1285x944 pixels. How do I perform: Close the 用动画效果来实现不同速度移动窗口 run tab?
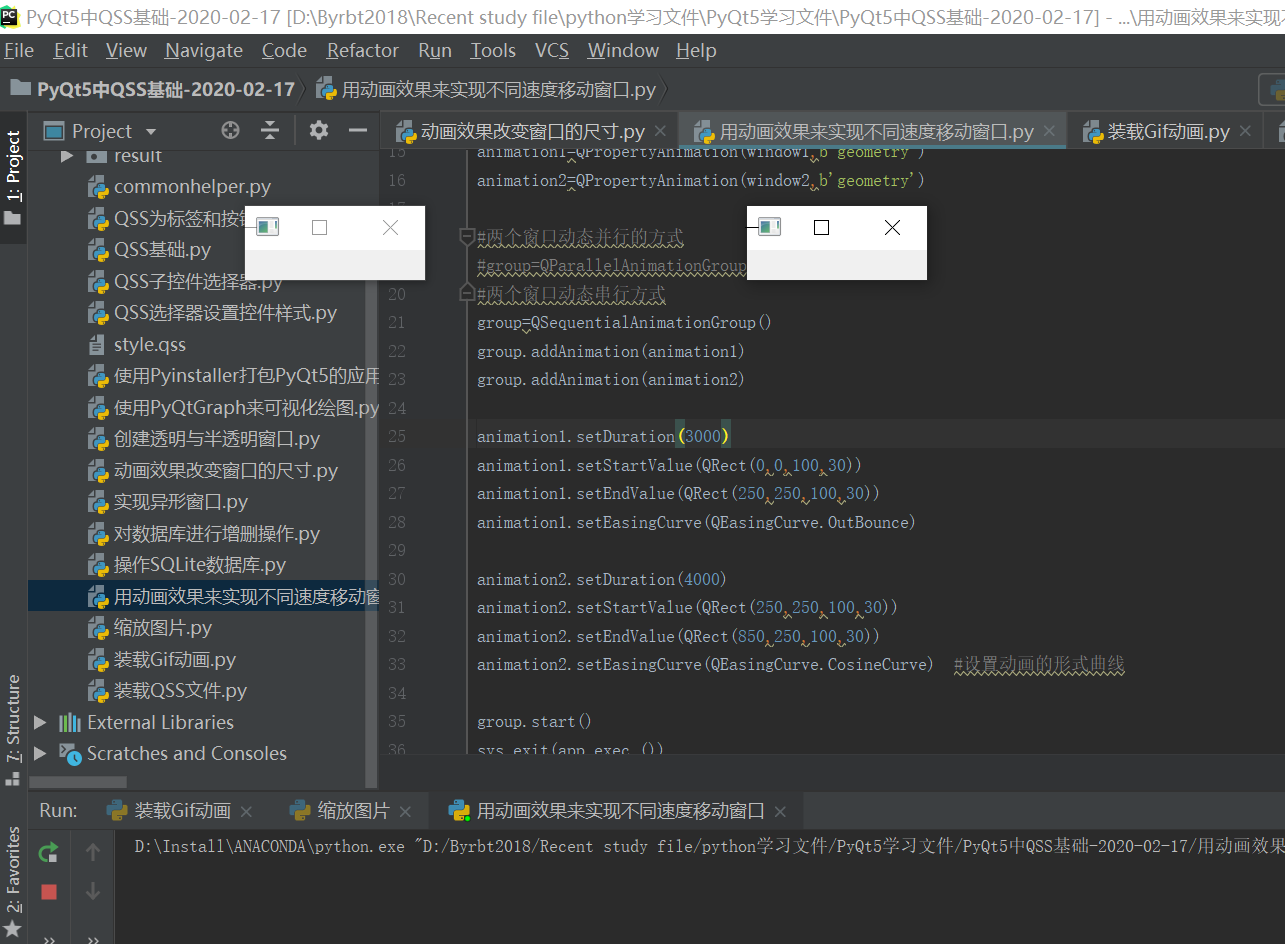[x=781, y=811]
